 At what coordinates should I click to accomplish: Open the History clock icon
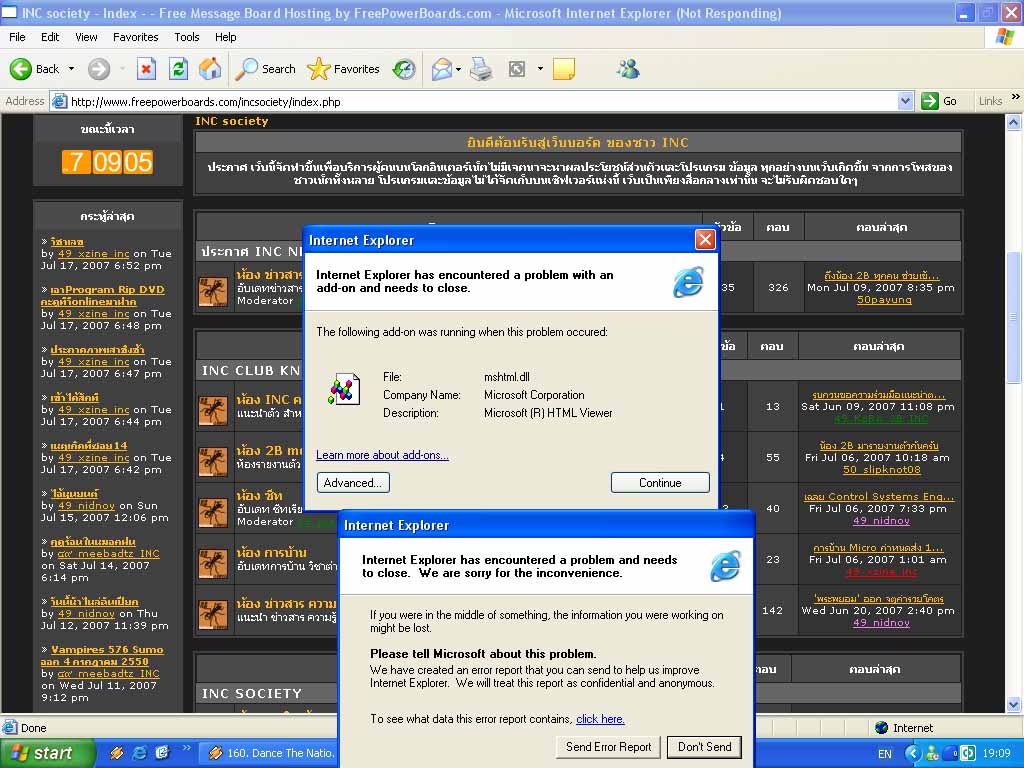(404, 69)
